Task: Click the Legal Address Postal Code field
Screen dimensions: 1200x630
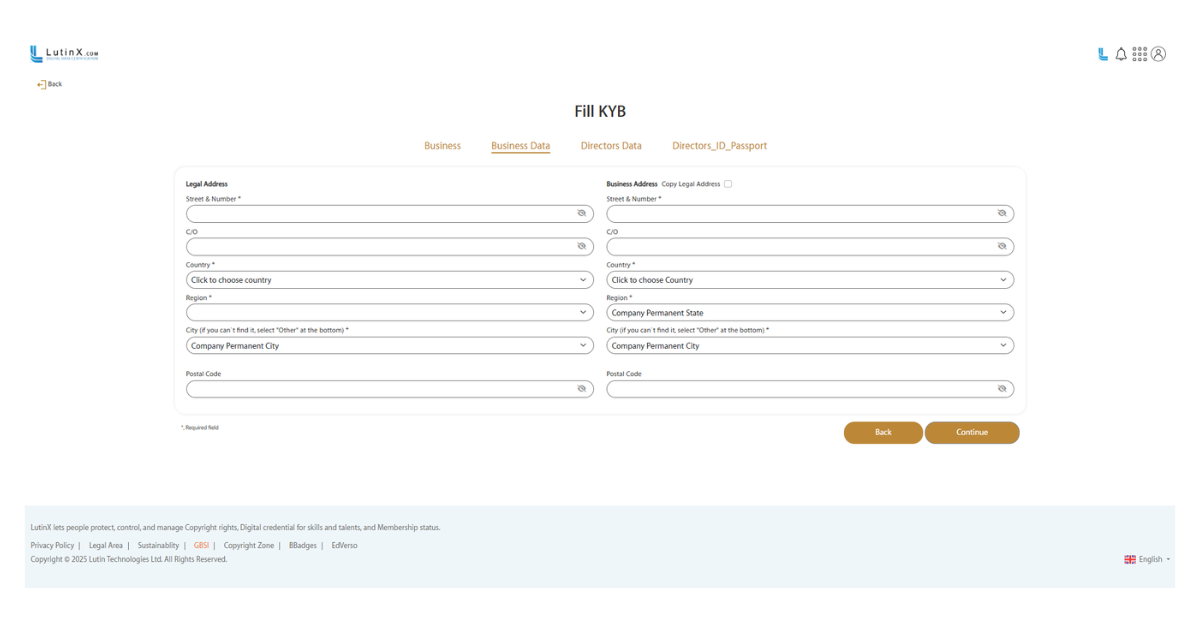Action: [380, 389]
